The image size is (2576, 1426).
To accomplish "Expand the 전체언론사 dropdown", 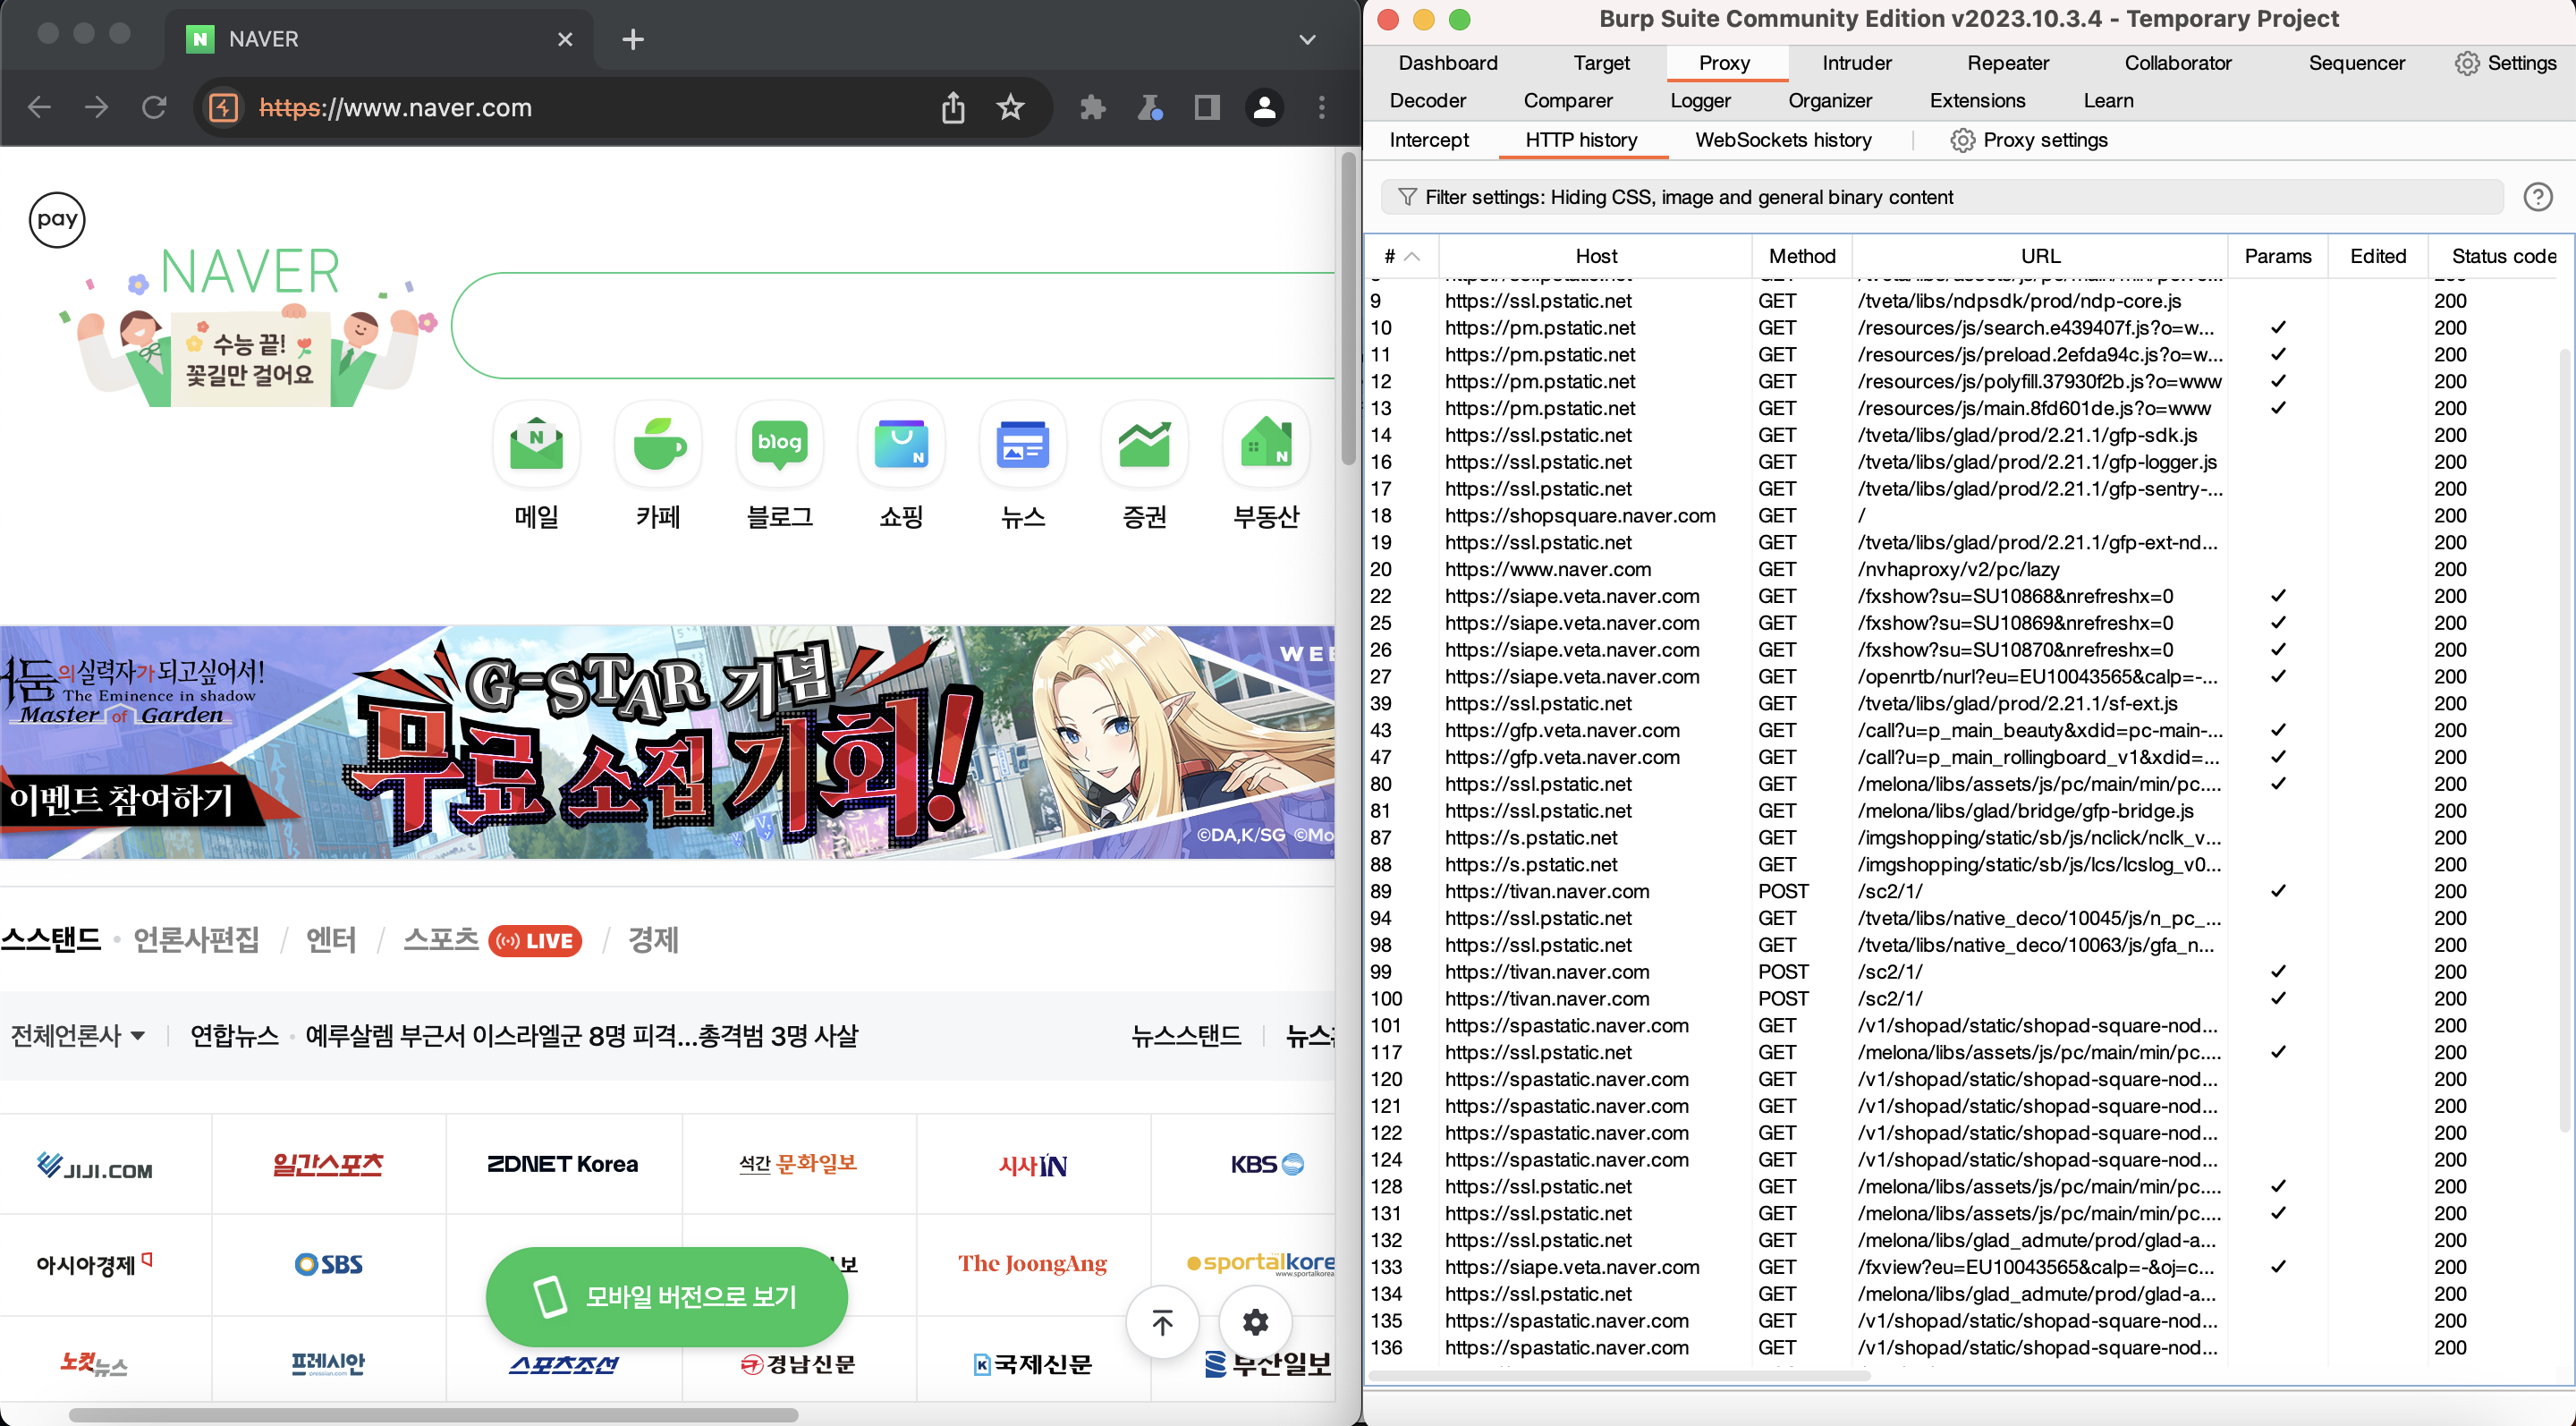I will [x=77, y=1035].
